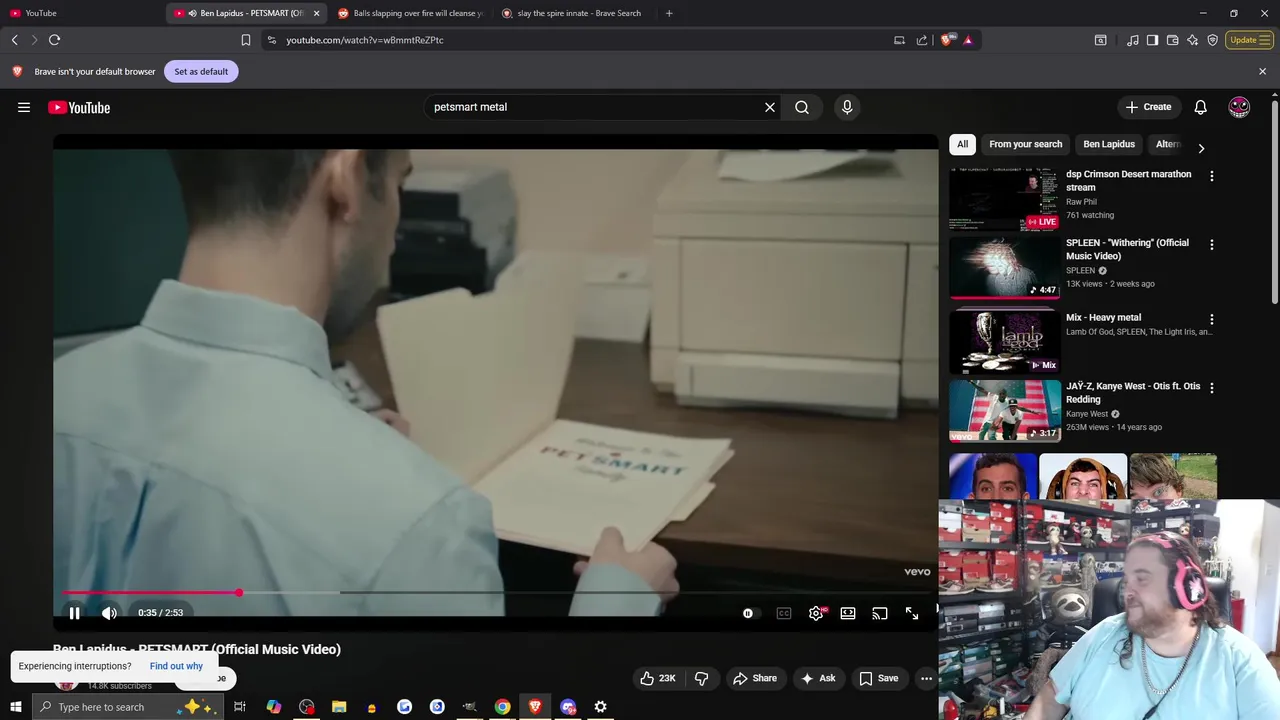
Task: Set Brave as default browser
Action: [201, 71]
